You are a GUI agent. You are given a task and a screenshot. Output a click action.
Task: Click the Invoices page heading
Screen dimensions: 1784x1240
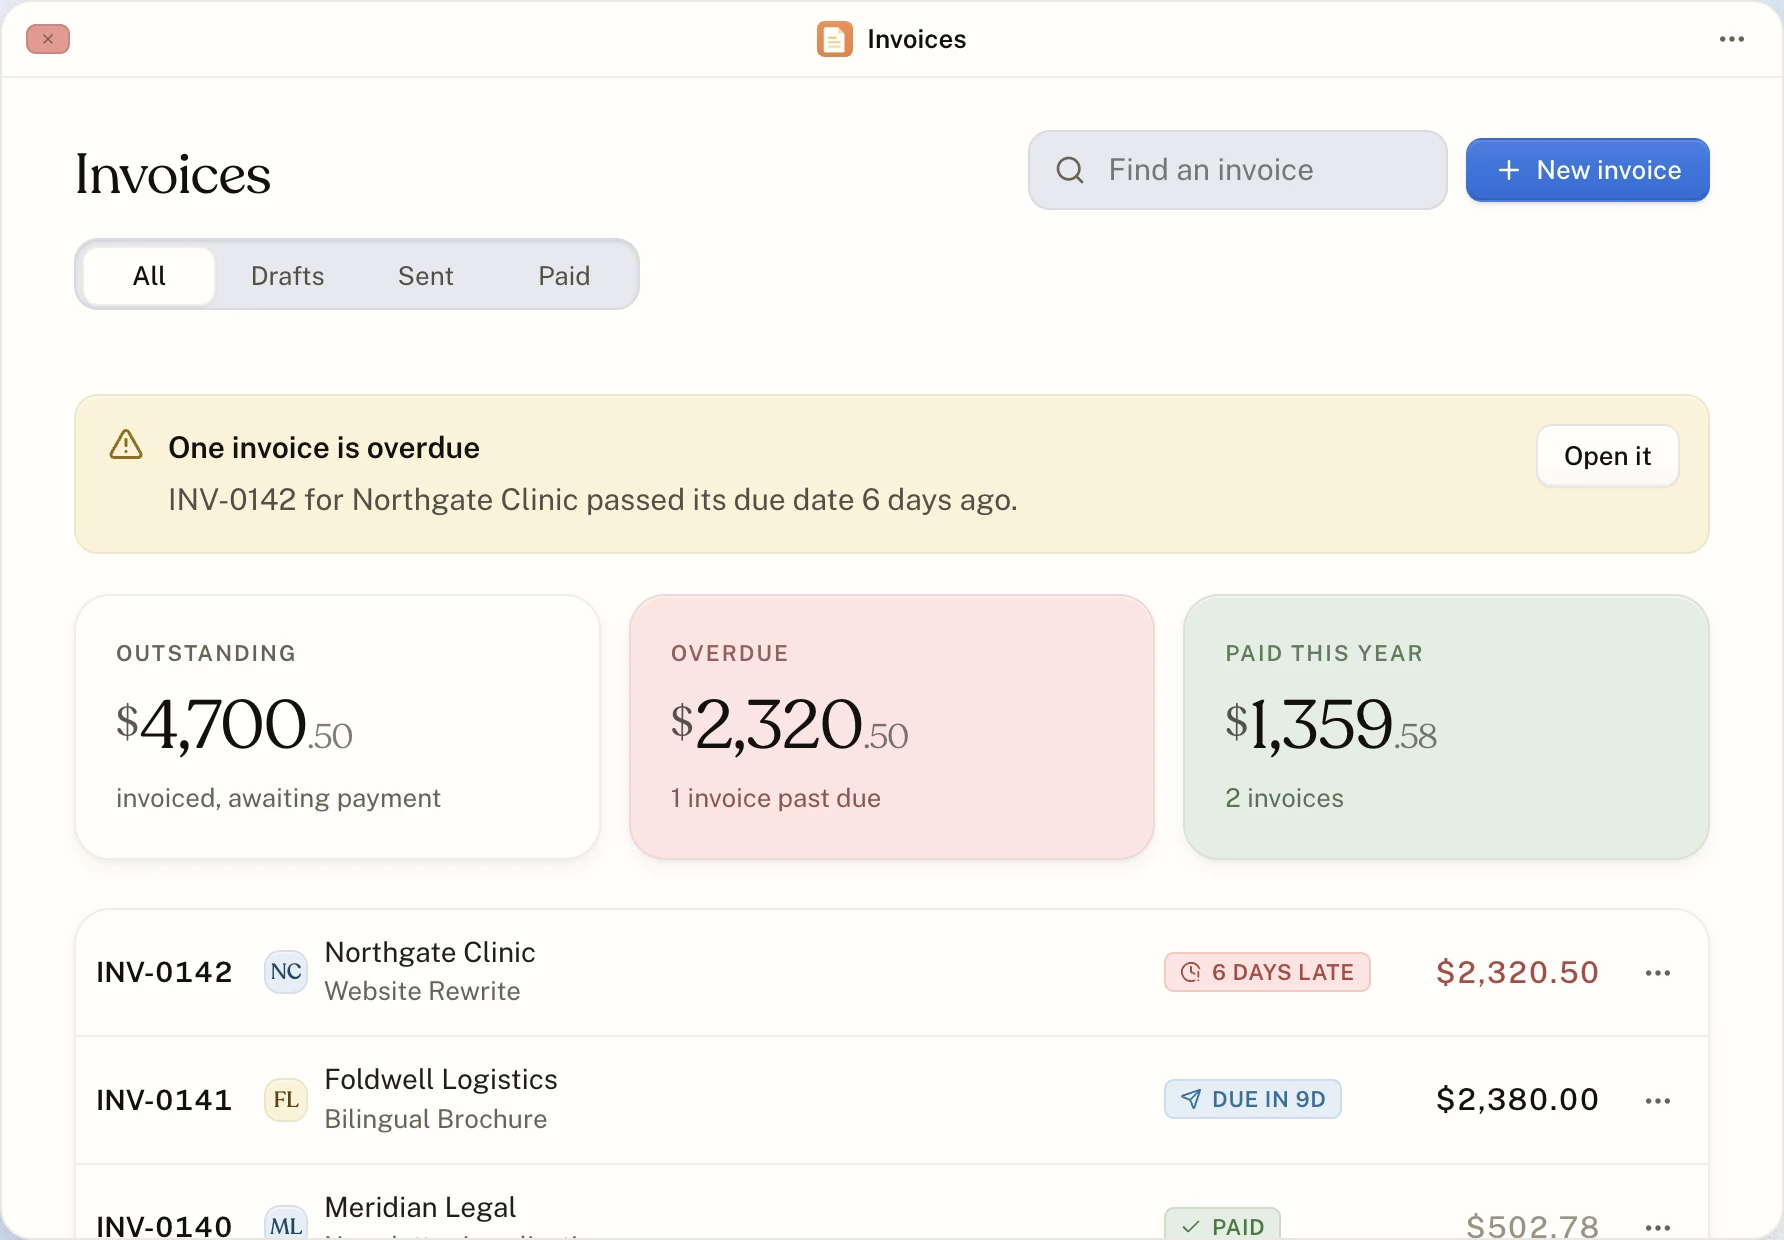tap(173, 175)
